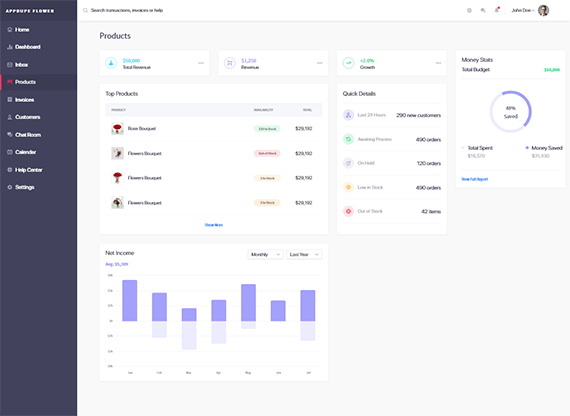Image resolution: width=570 pixels, height=416 pixels.
Task: Open options menu on Total Revenue card
Action: (201, 63)
